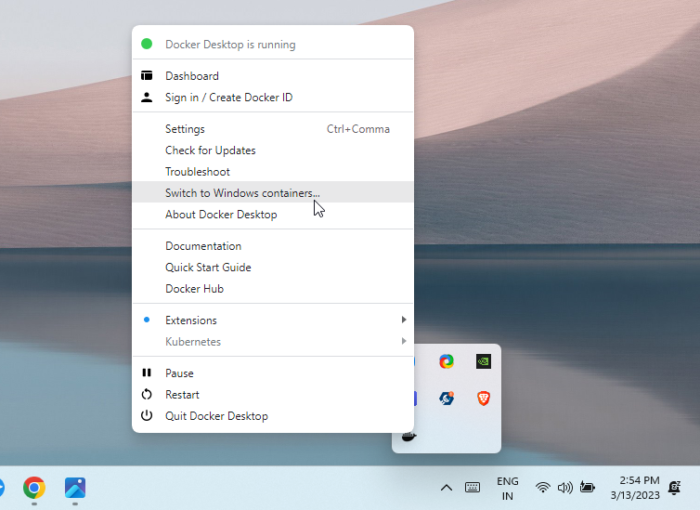
Task: Go to Docker Hub
Action: (x=273, y=289)
